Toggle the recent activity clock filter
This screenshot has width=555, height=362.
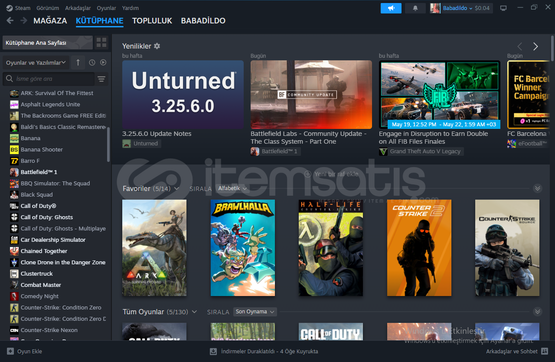coord(92,63)
